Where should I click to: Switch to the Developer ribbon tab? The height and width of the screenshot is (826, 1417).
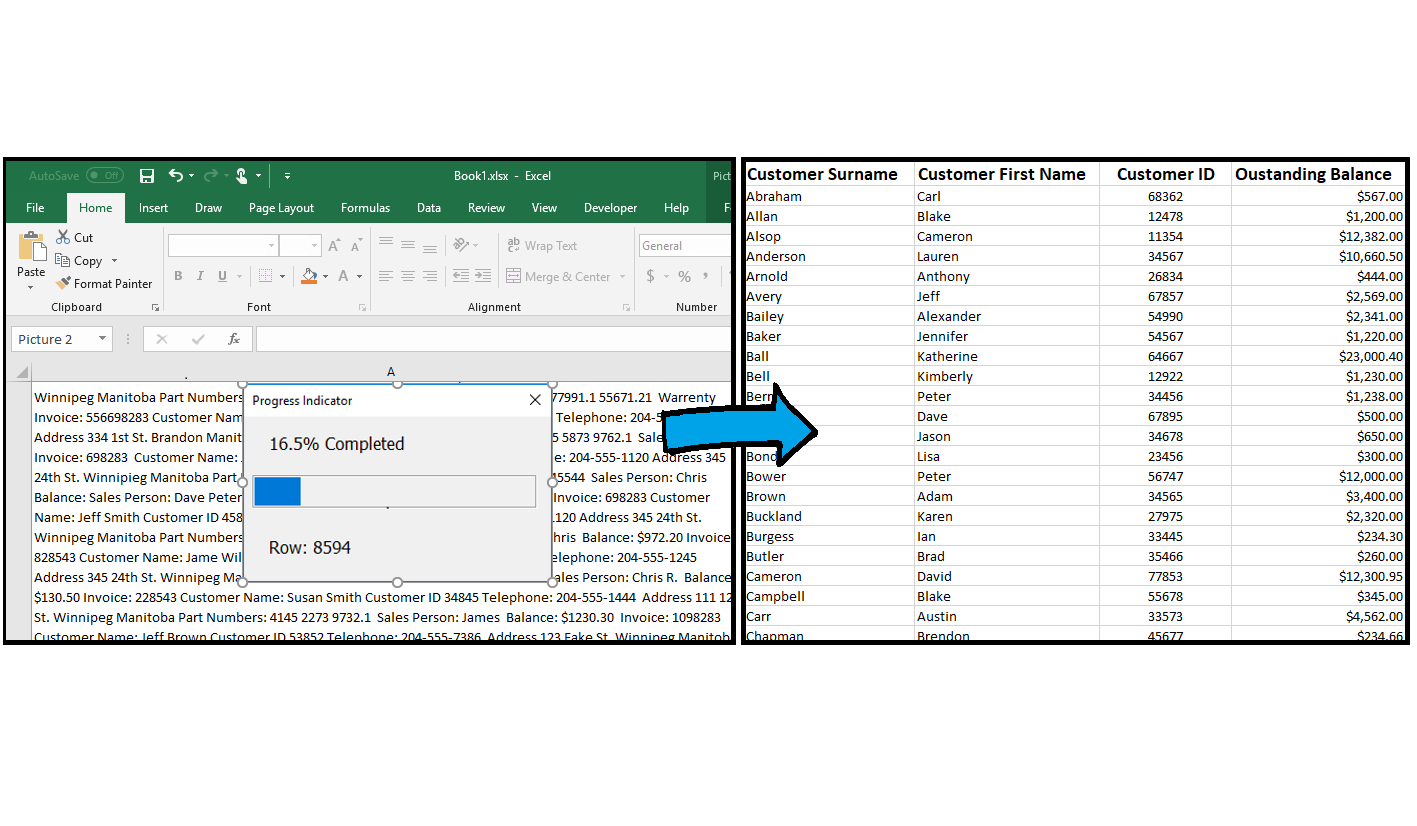click(610, 208)
